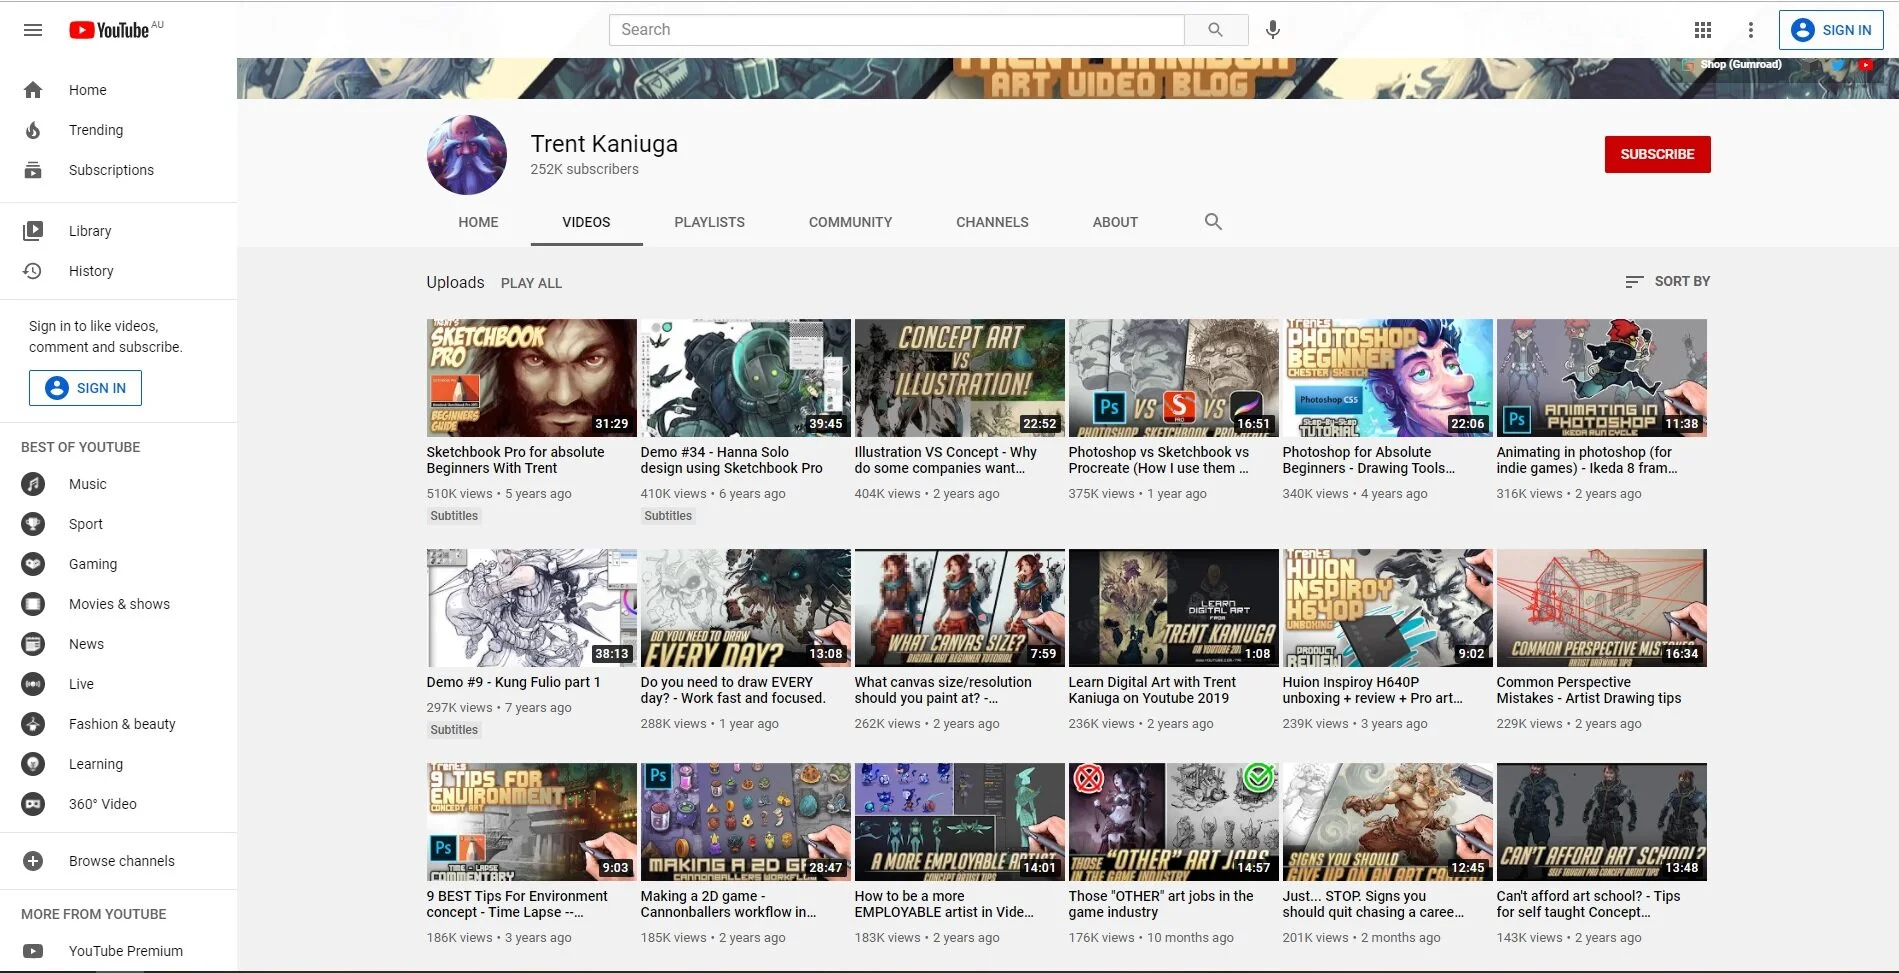
Task: Click the red Subscribe button
Action: (x=1657, y=154)
